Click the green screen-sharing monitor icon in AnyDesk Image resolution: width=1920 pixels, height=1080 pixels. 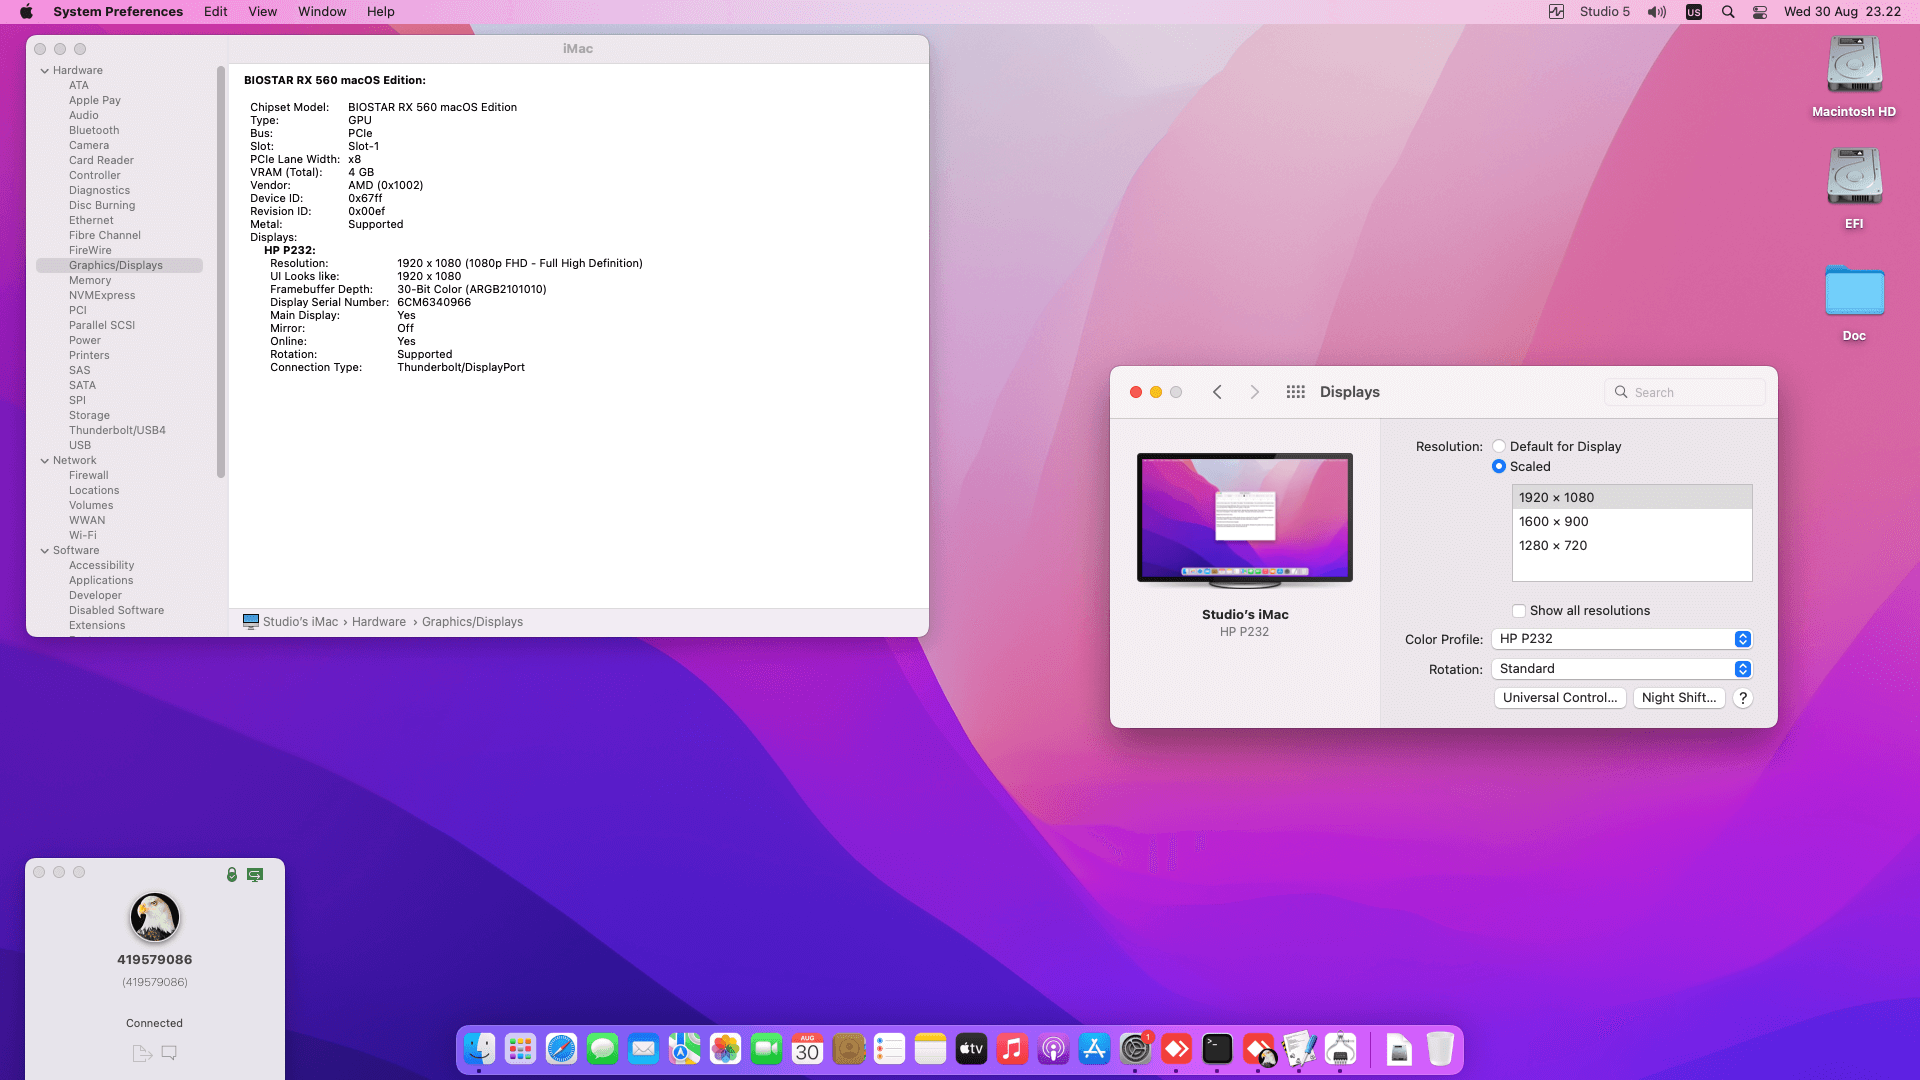click(x=255, y=874)
